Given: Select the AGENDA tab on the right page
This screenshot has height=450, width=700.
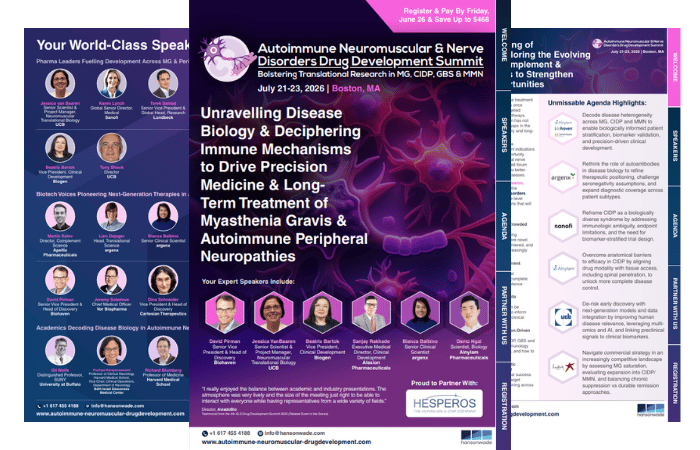Looking at the screenshot, I should 674,225.
